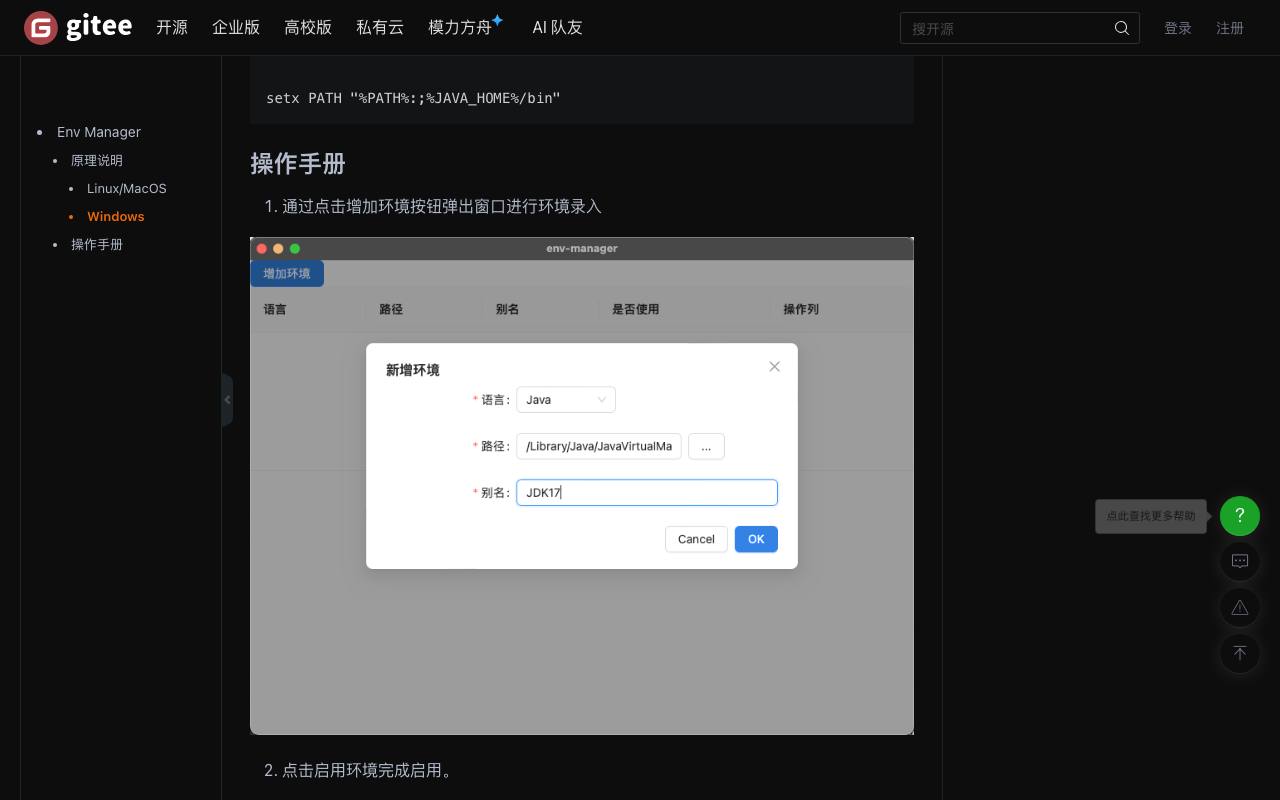
Task: Open the 开源 nav menu
Action: pos(172,28)
